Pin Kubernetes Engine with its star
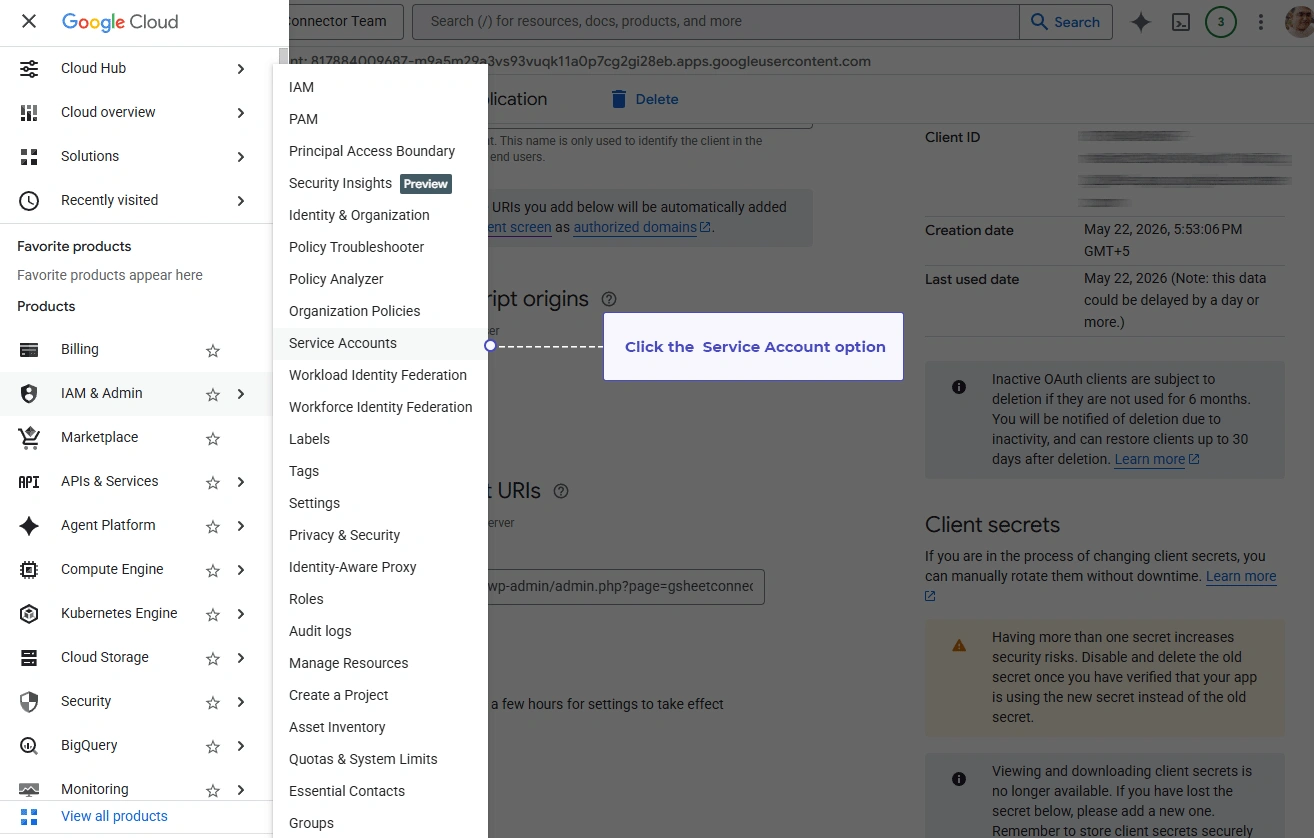Image resolution: width=1314 pixels, height=838 pixels. (213, 615)
